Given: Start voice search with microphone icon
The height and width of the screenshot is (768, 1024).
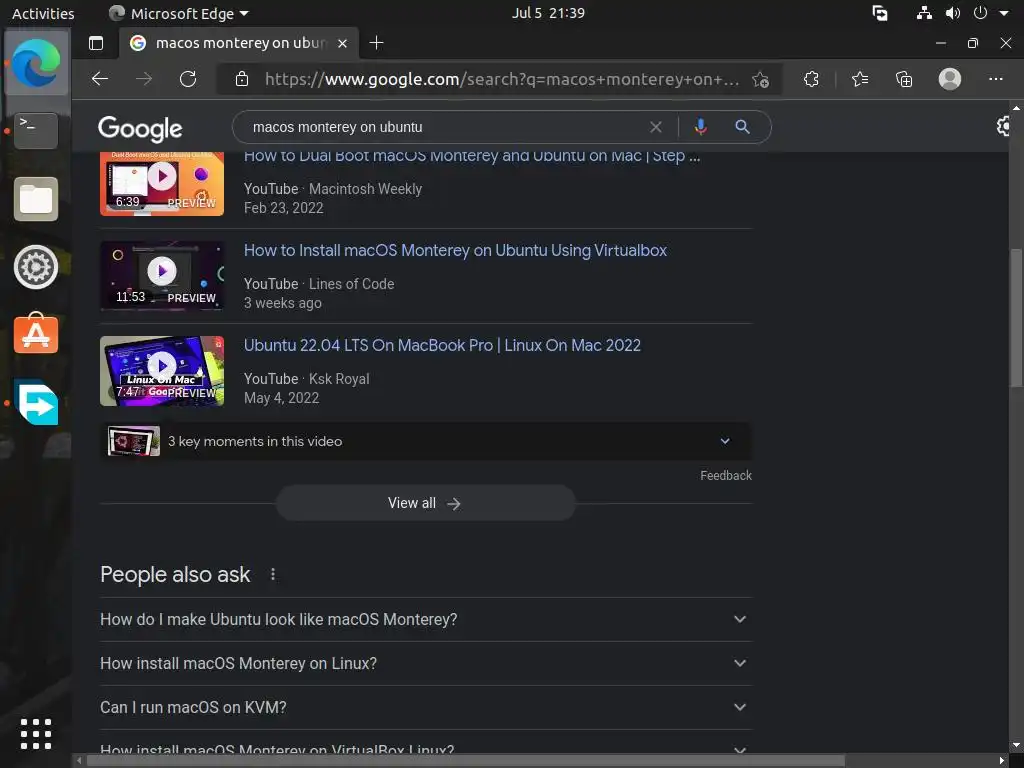Looking at the screenshot, I should (701, 127).
